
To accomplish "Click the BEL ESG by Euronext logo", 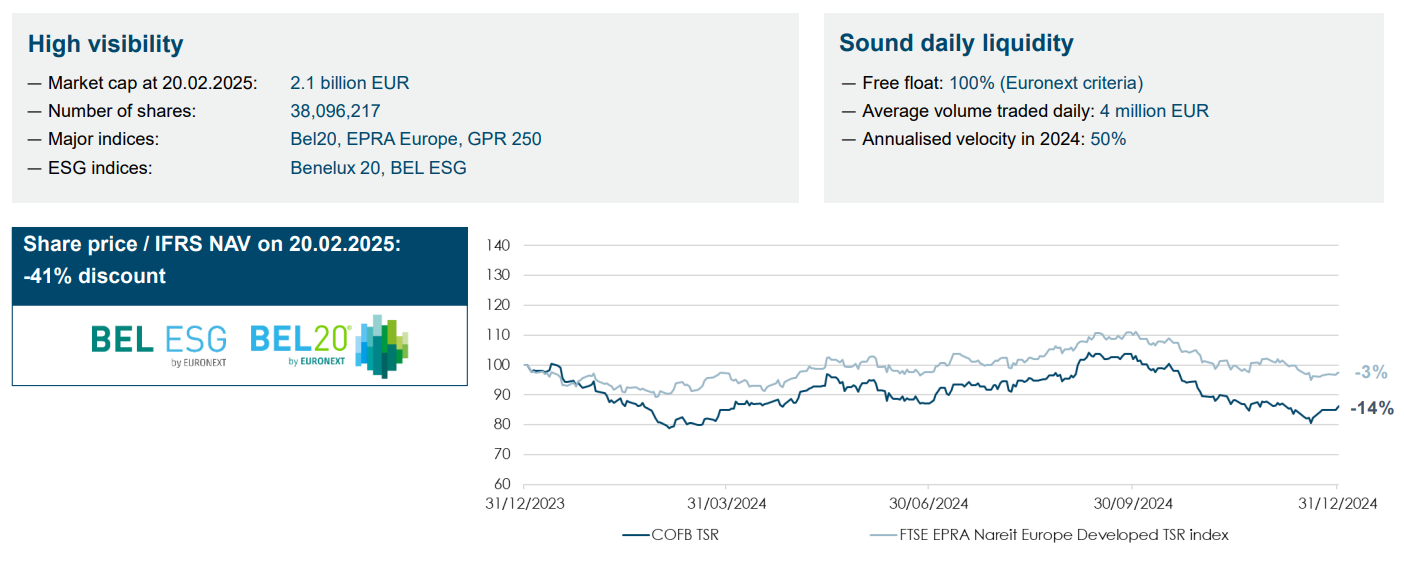I will point(159,346).
